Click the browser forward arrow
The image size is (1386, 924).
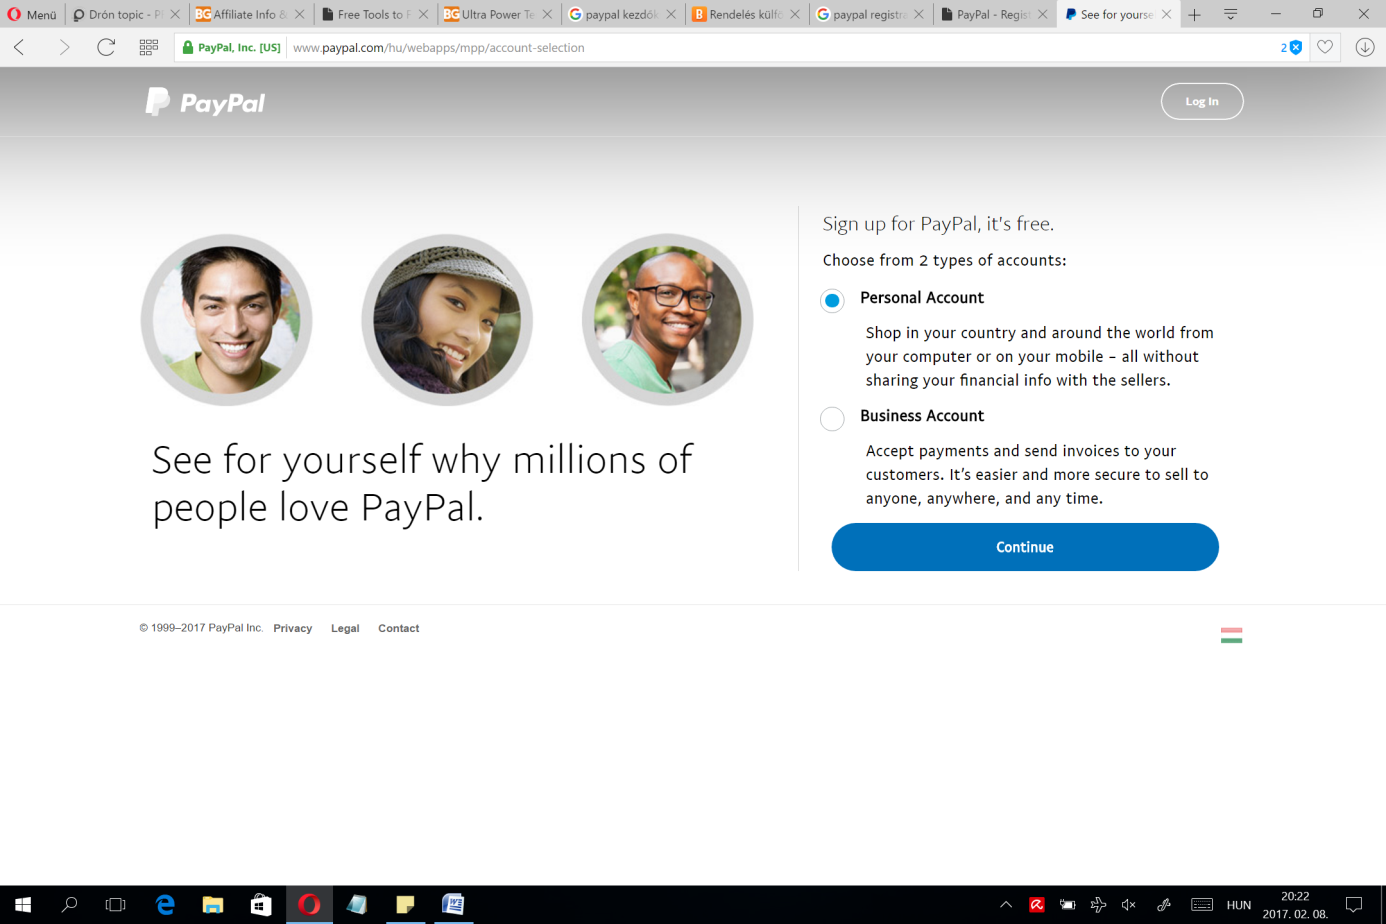[x=64, y=47]
